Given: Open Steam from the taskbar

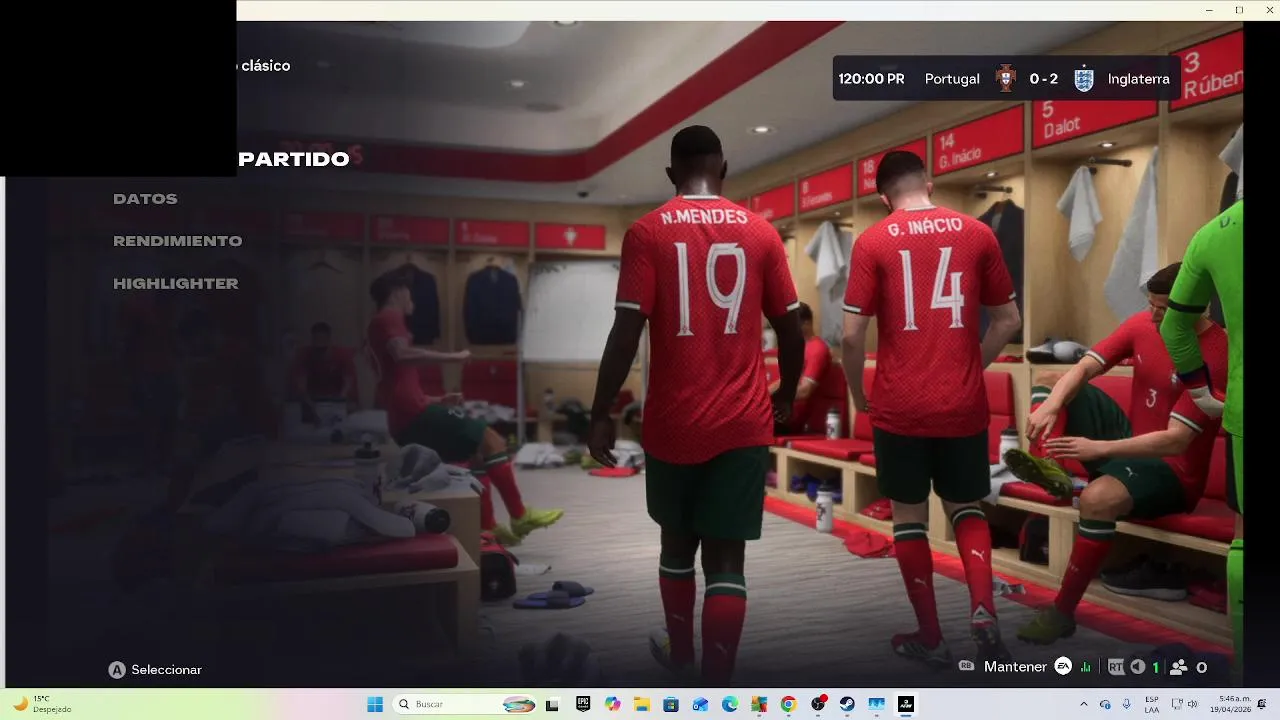Looking at the screenshot, I should 847,704.
